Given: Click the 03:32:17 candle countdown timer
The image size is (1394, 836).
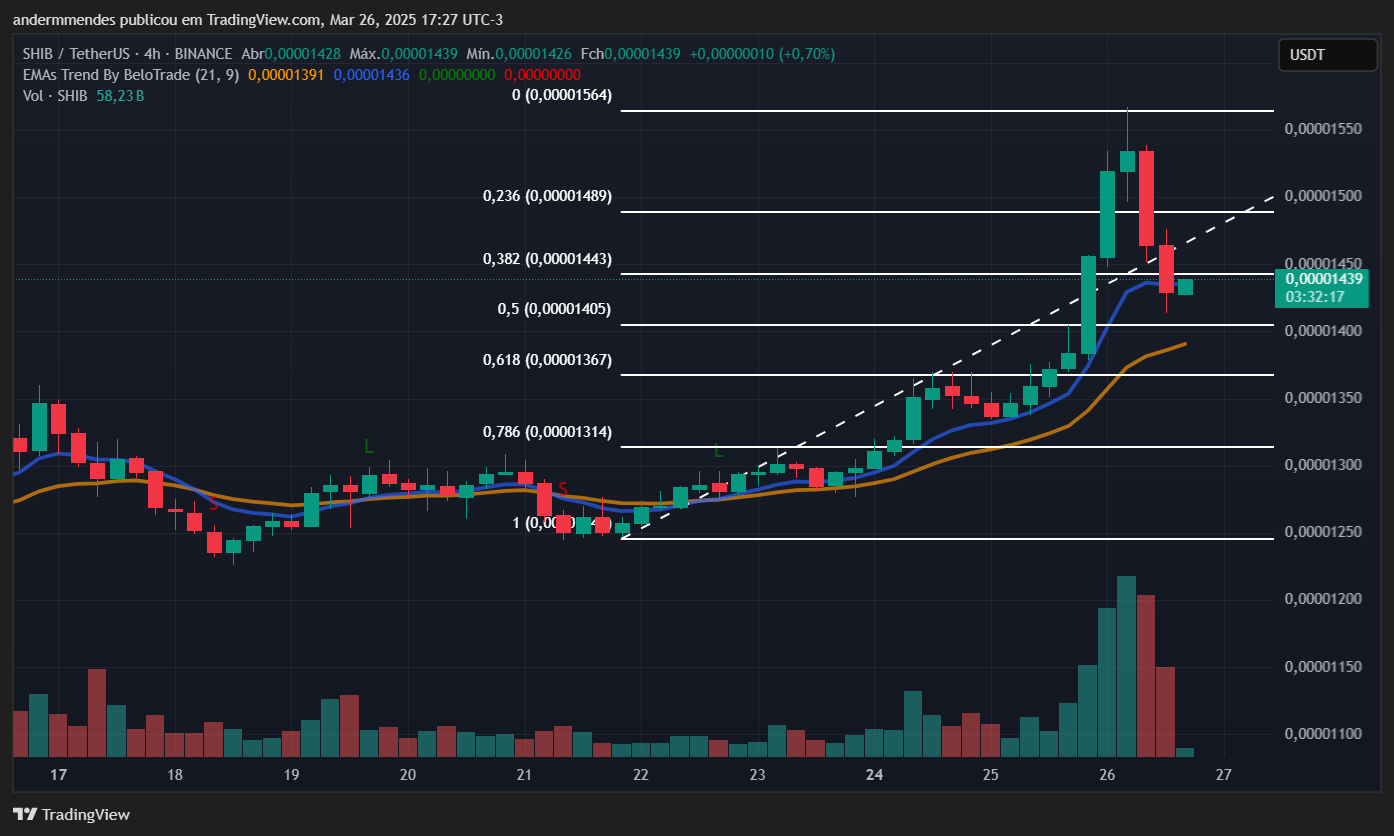Looking at the screenshot, I should click(1314, 296).
